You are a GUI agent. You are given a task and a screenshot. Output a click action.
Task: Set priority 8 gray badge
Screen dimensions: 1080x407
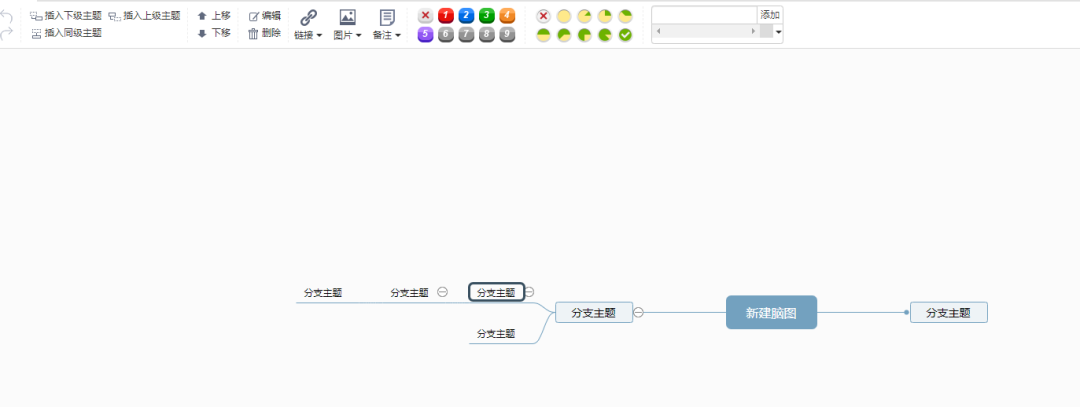[x=486, y=34]
